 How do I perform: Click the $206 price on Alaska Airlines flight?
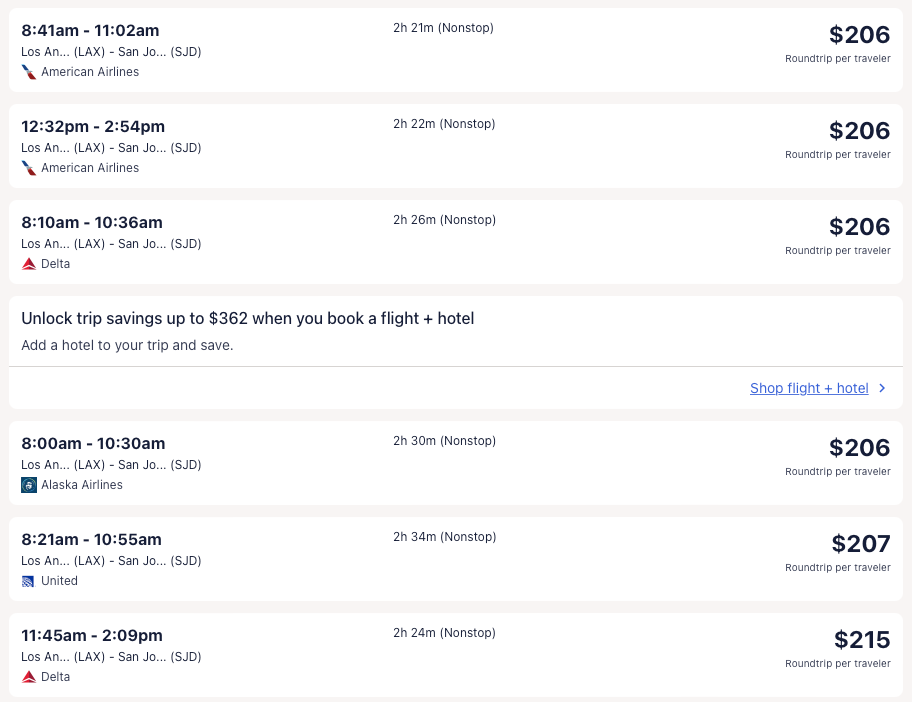(x=859, y=448)
